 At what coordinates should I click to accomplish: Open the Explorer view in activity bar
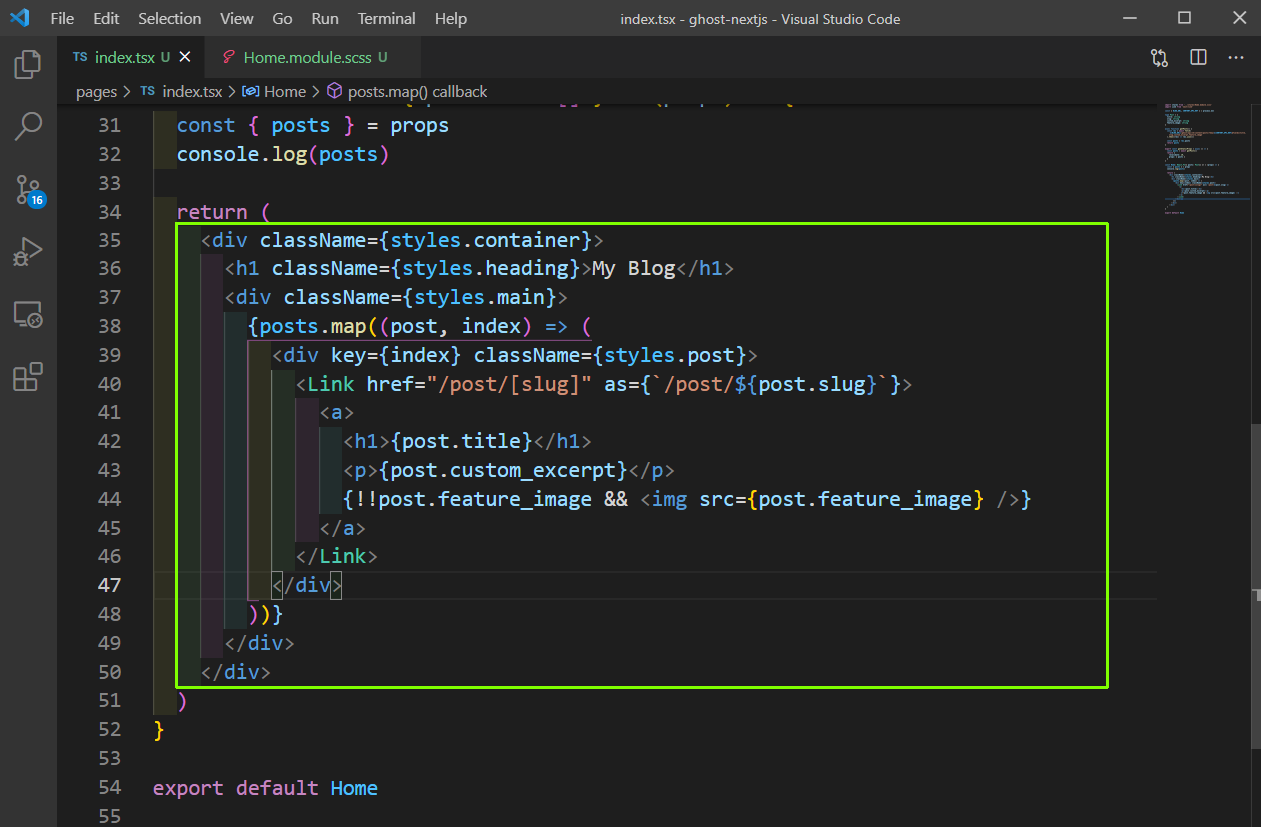click(x=28, y=65)
